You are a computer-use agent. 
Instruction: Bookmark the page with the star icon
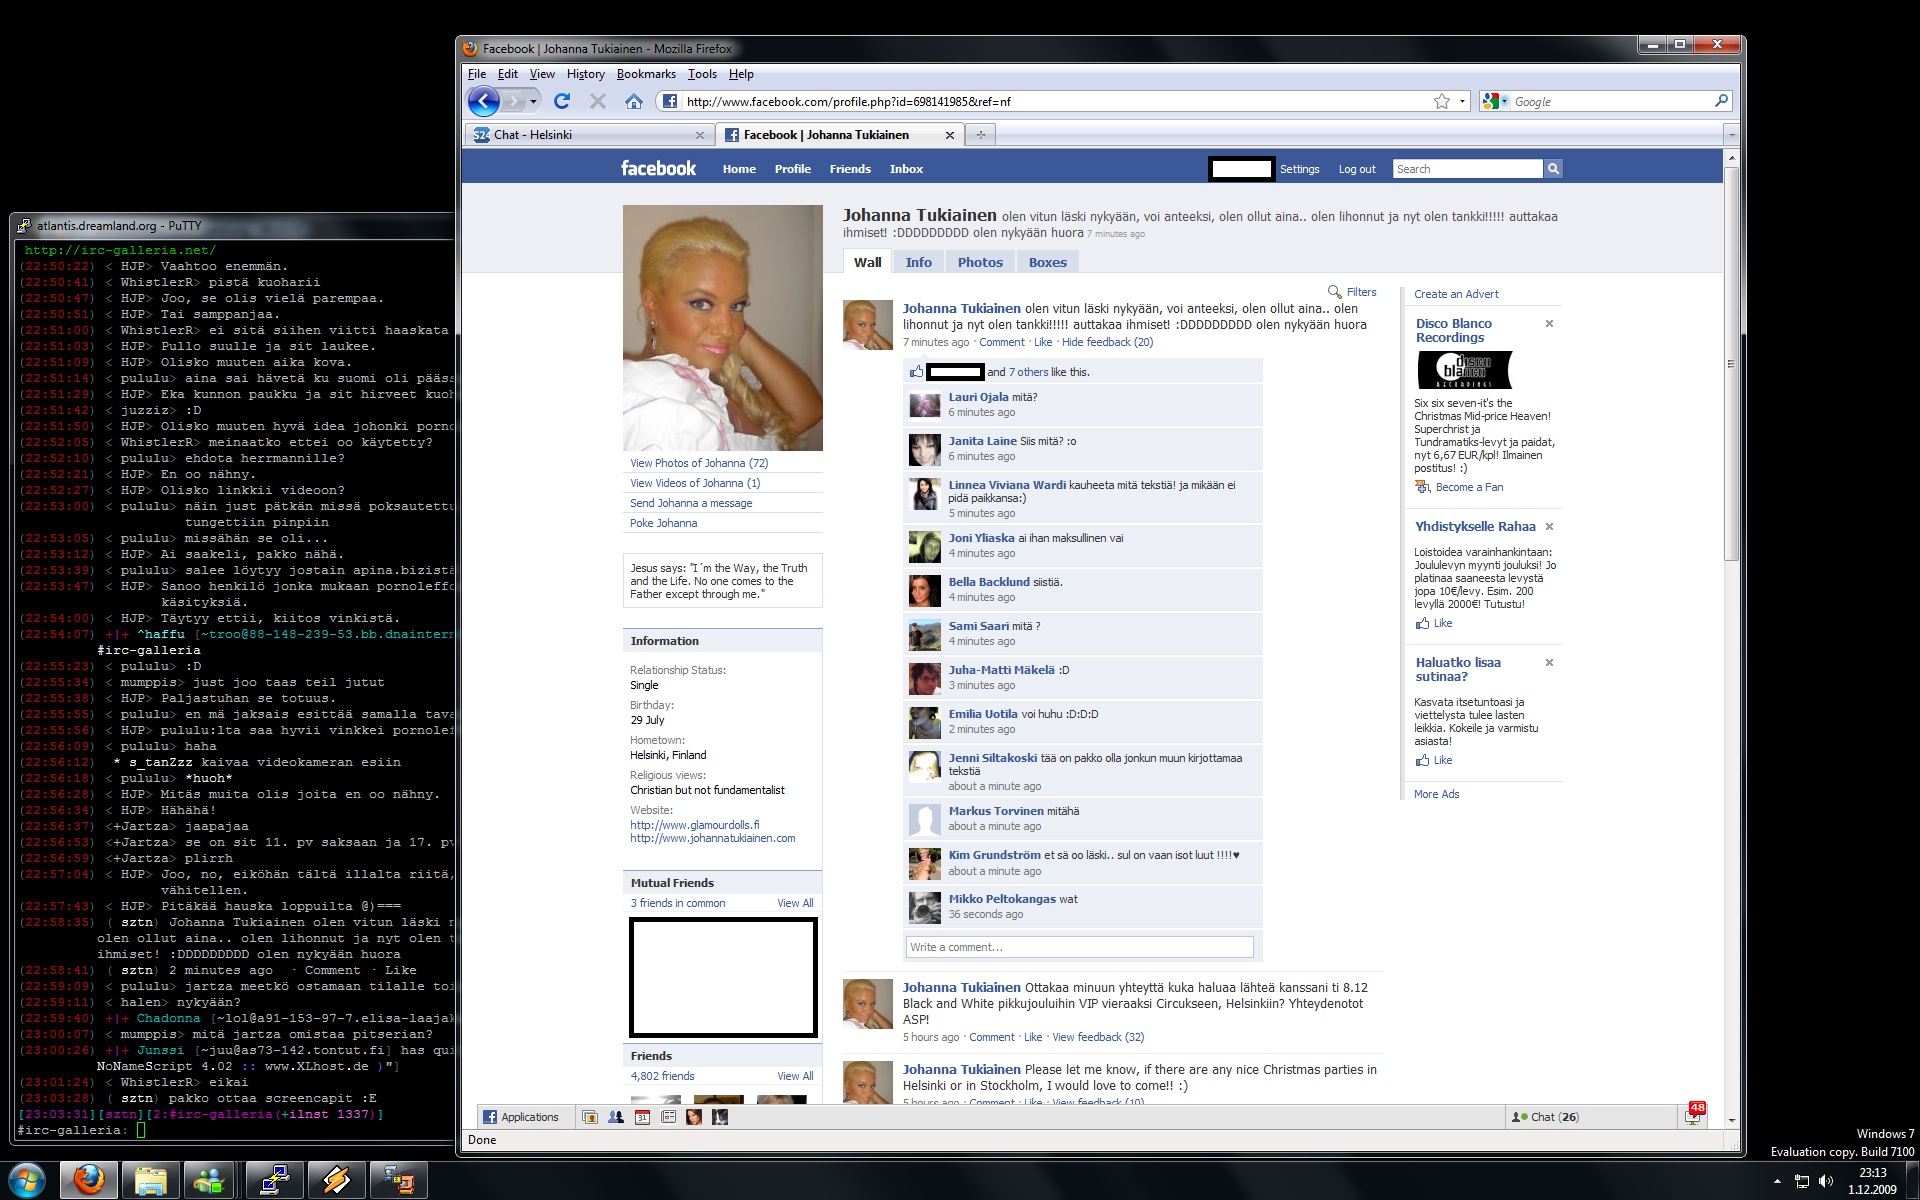pos(1441,101)
